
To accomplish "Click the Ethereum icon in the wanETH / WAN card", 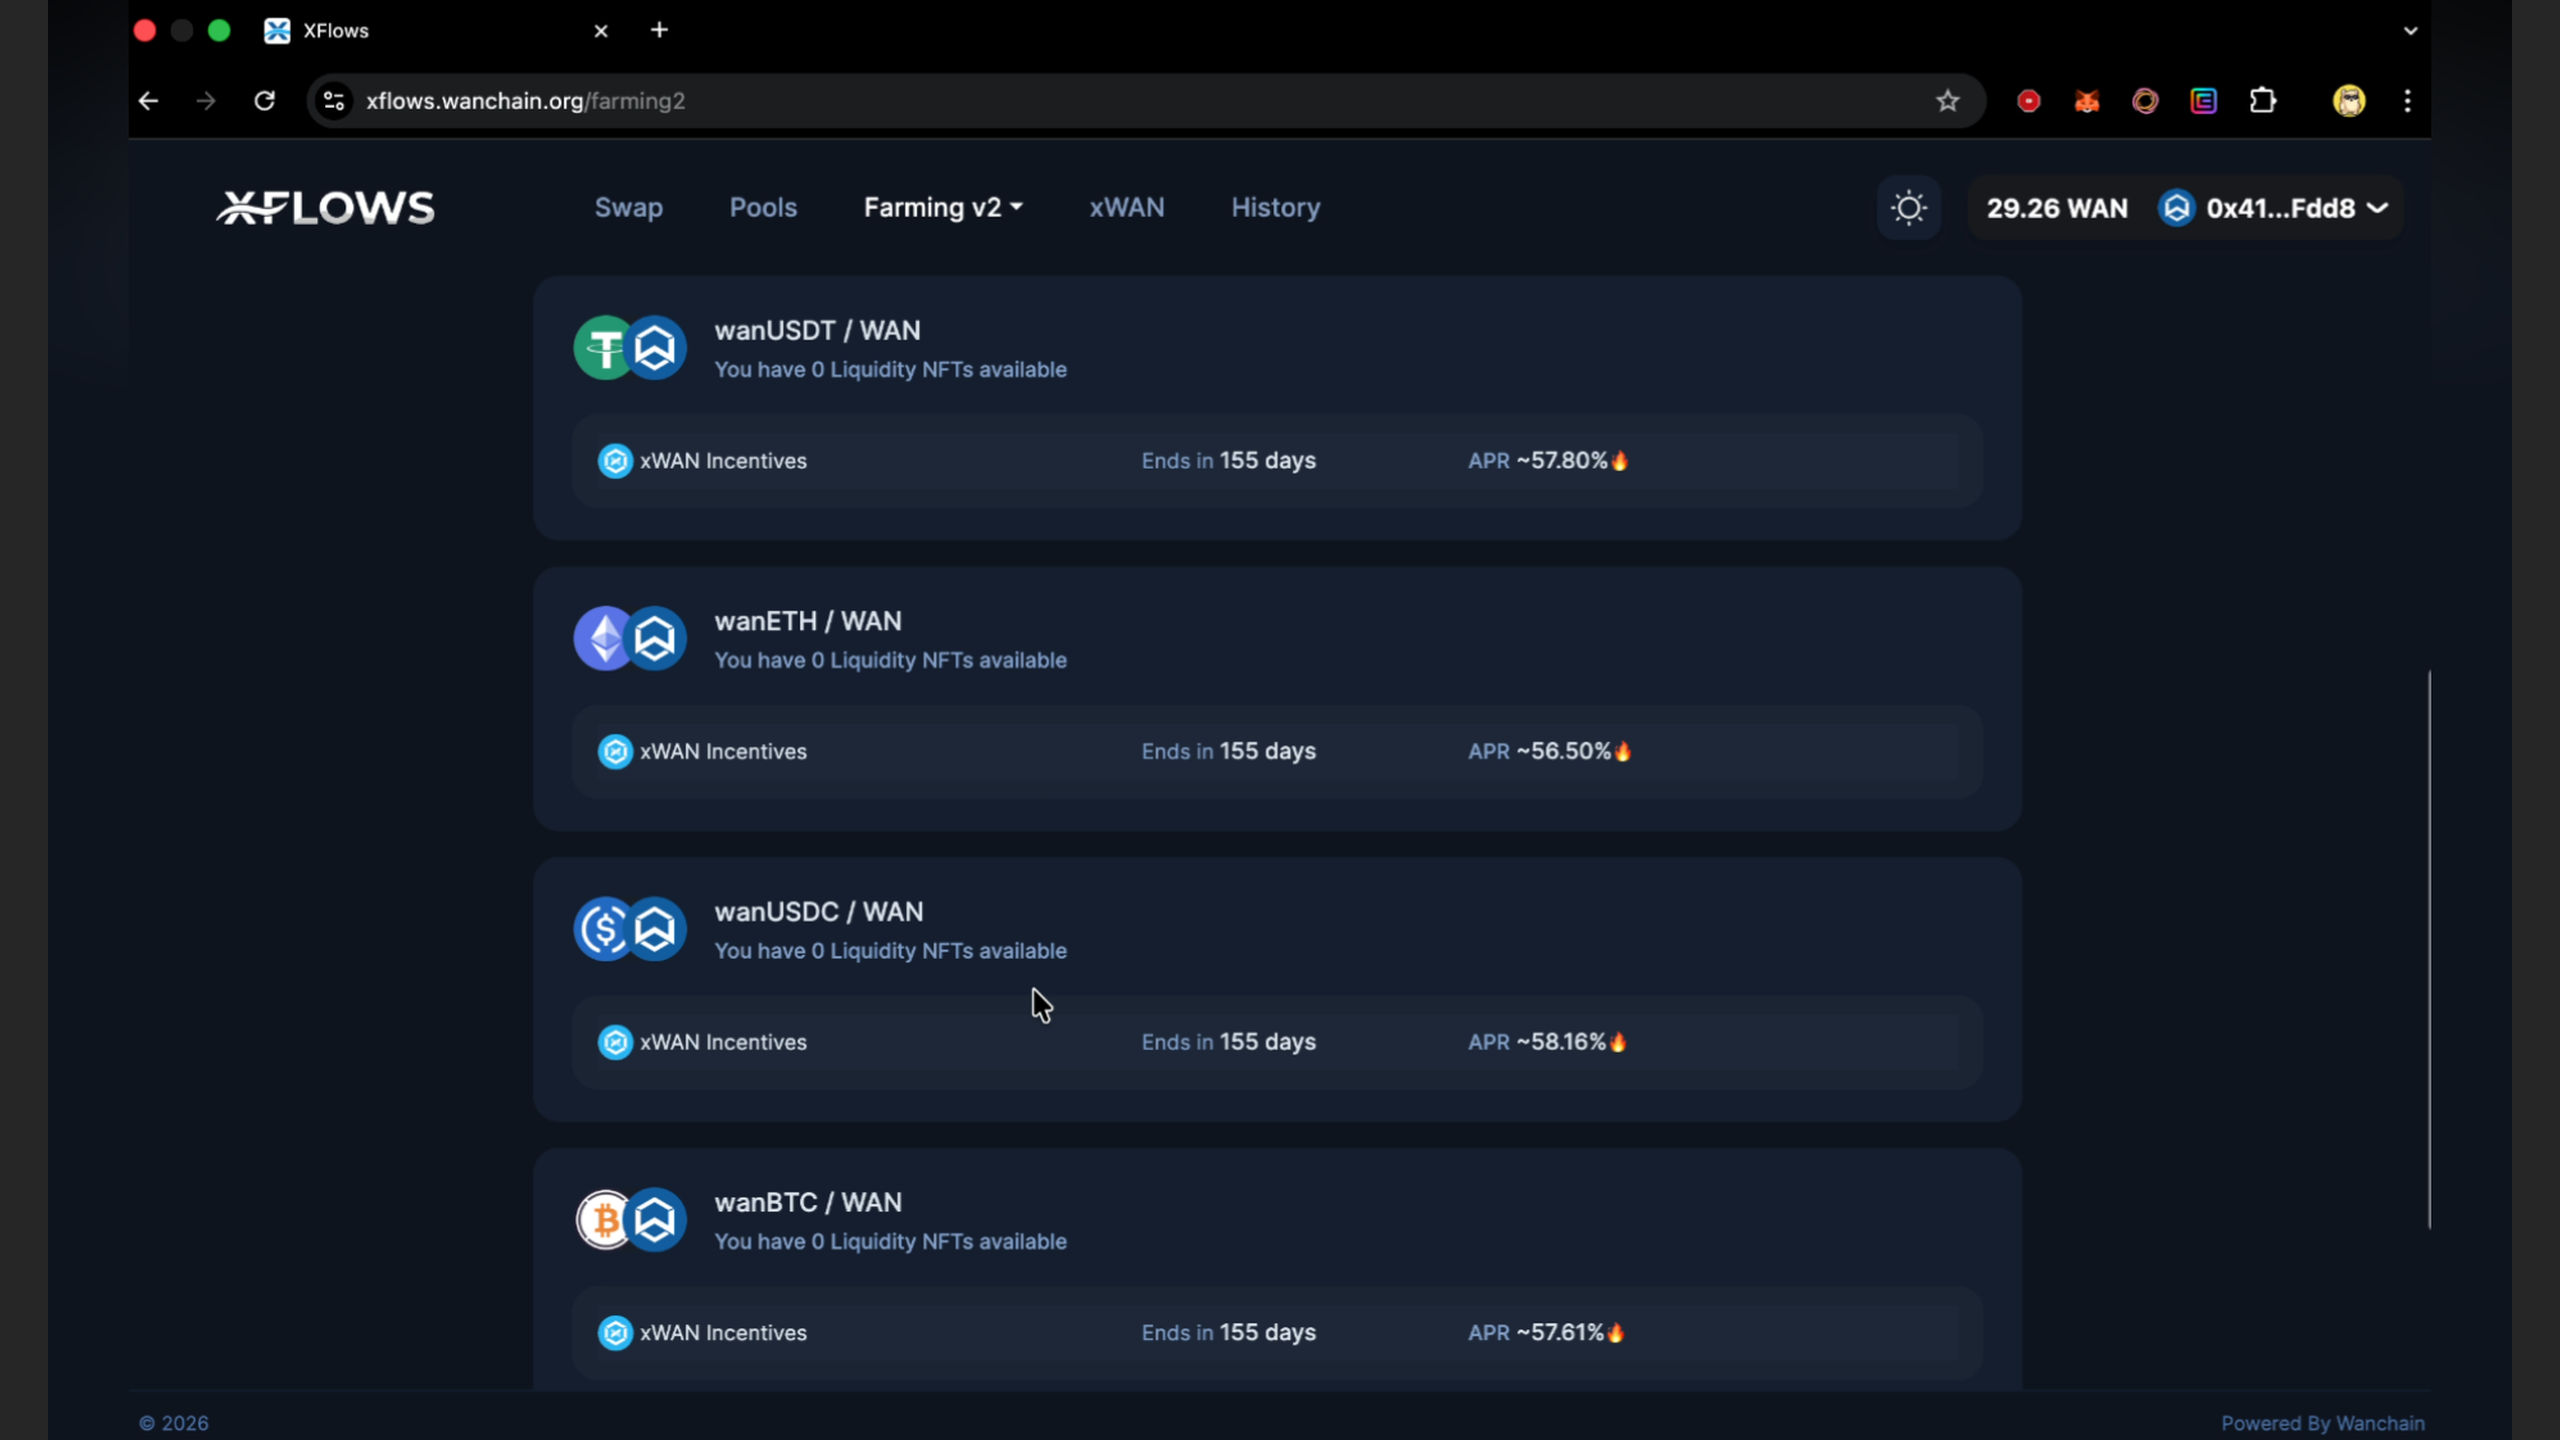I will point(602,638).
